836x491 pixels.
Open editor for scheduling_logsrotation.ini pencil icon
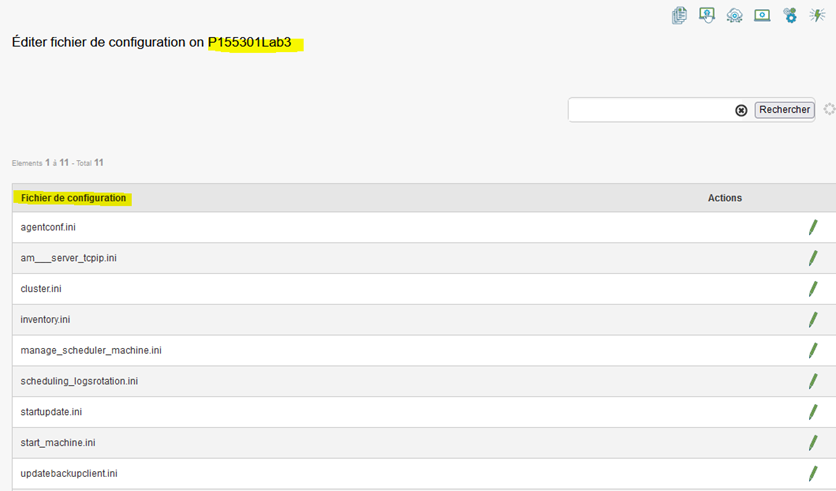pyautogui.click(x=813, y=381)
